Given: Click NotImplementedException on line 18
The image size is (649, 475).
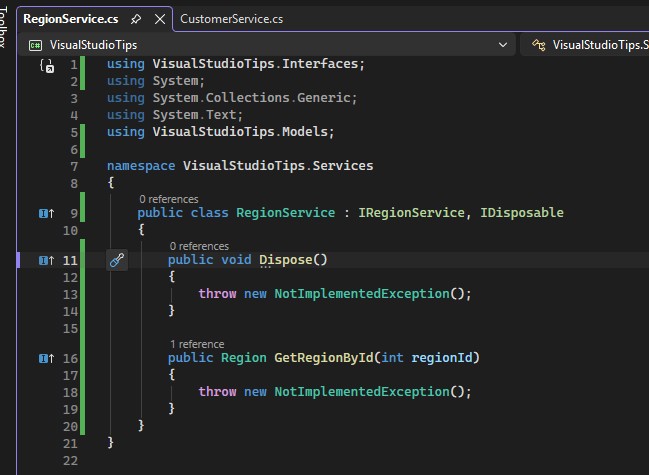Looking at the screenshot, I should point(362,392).
